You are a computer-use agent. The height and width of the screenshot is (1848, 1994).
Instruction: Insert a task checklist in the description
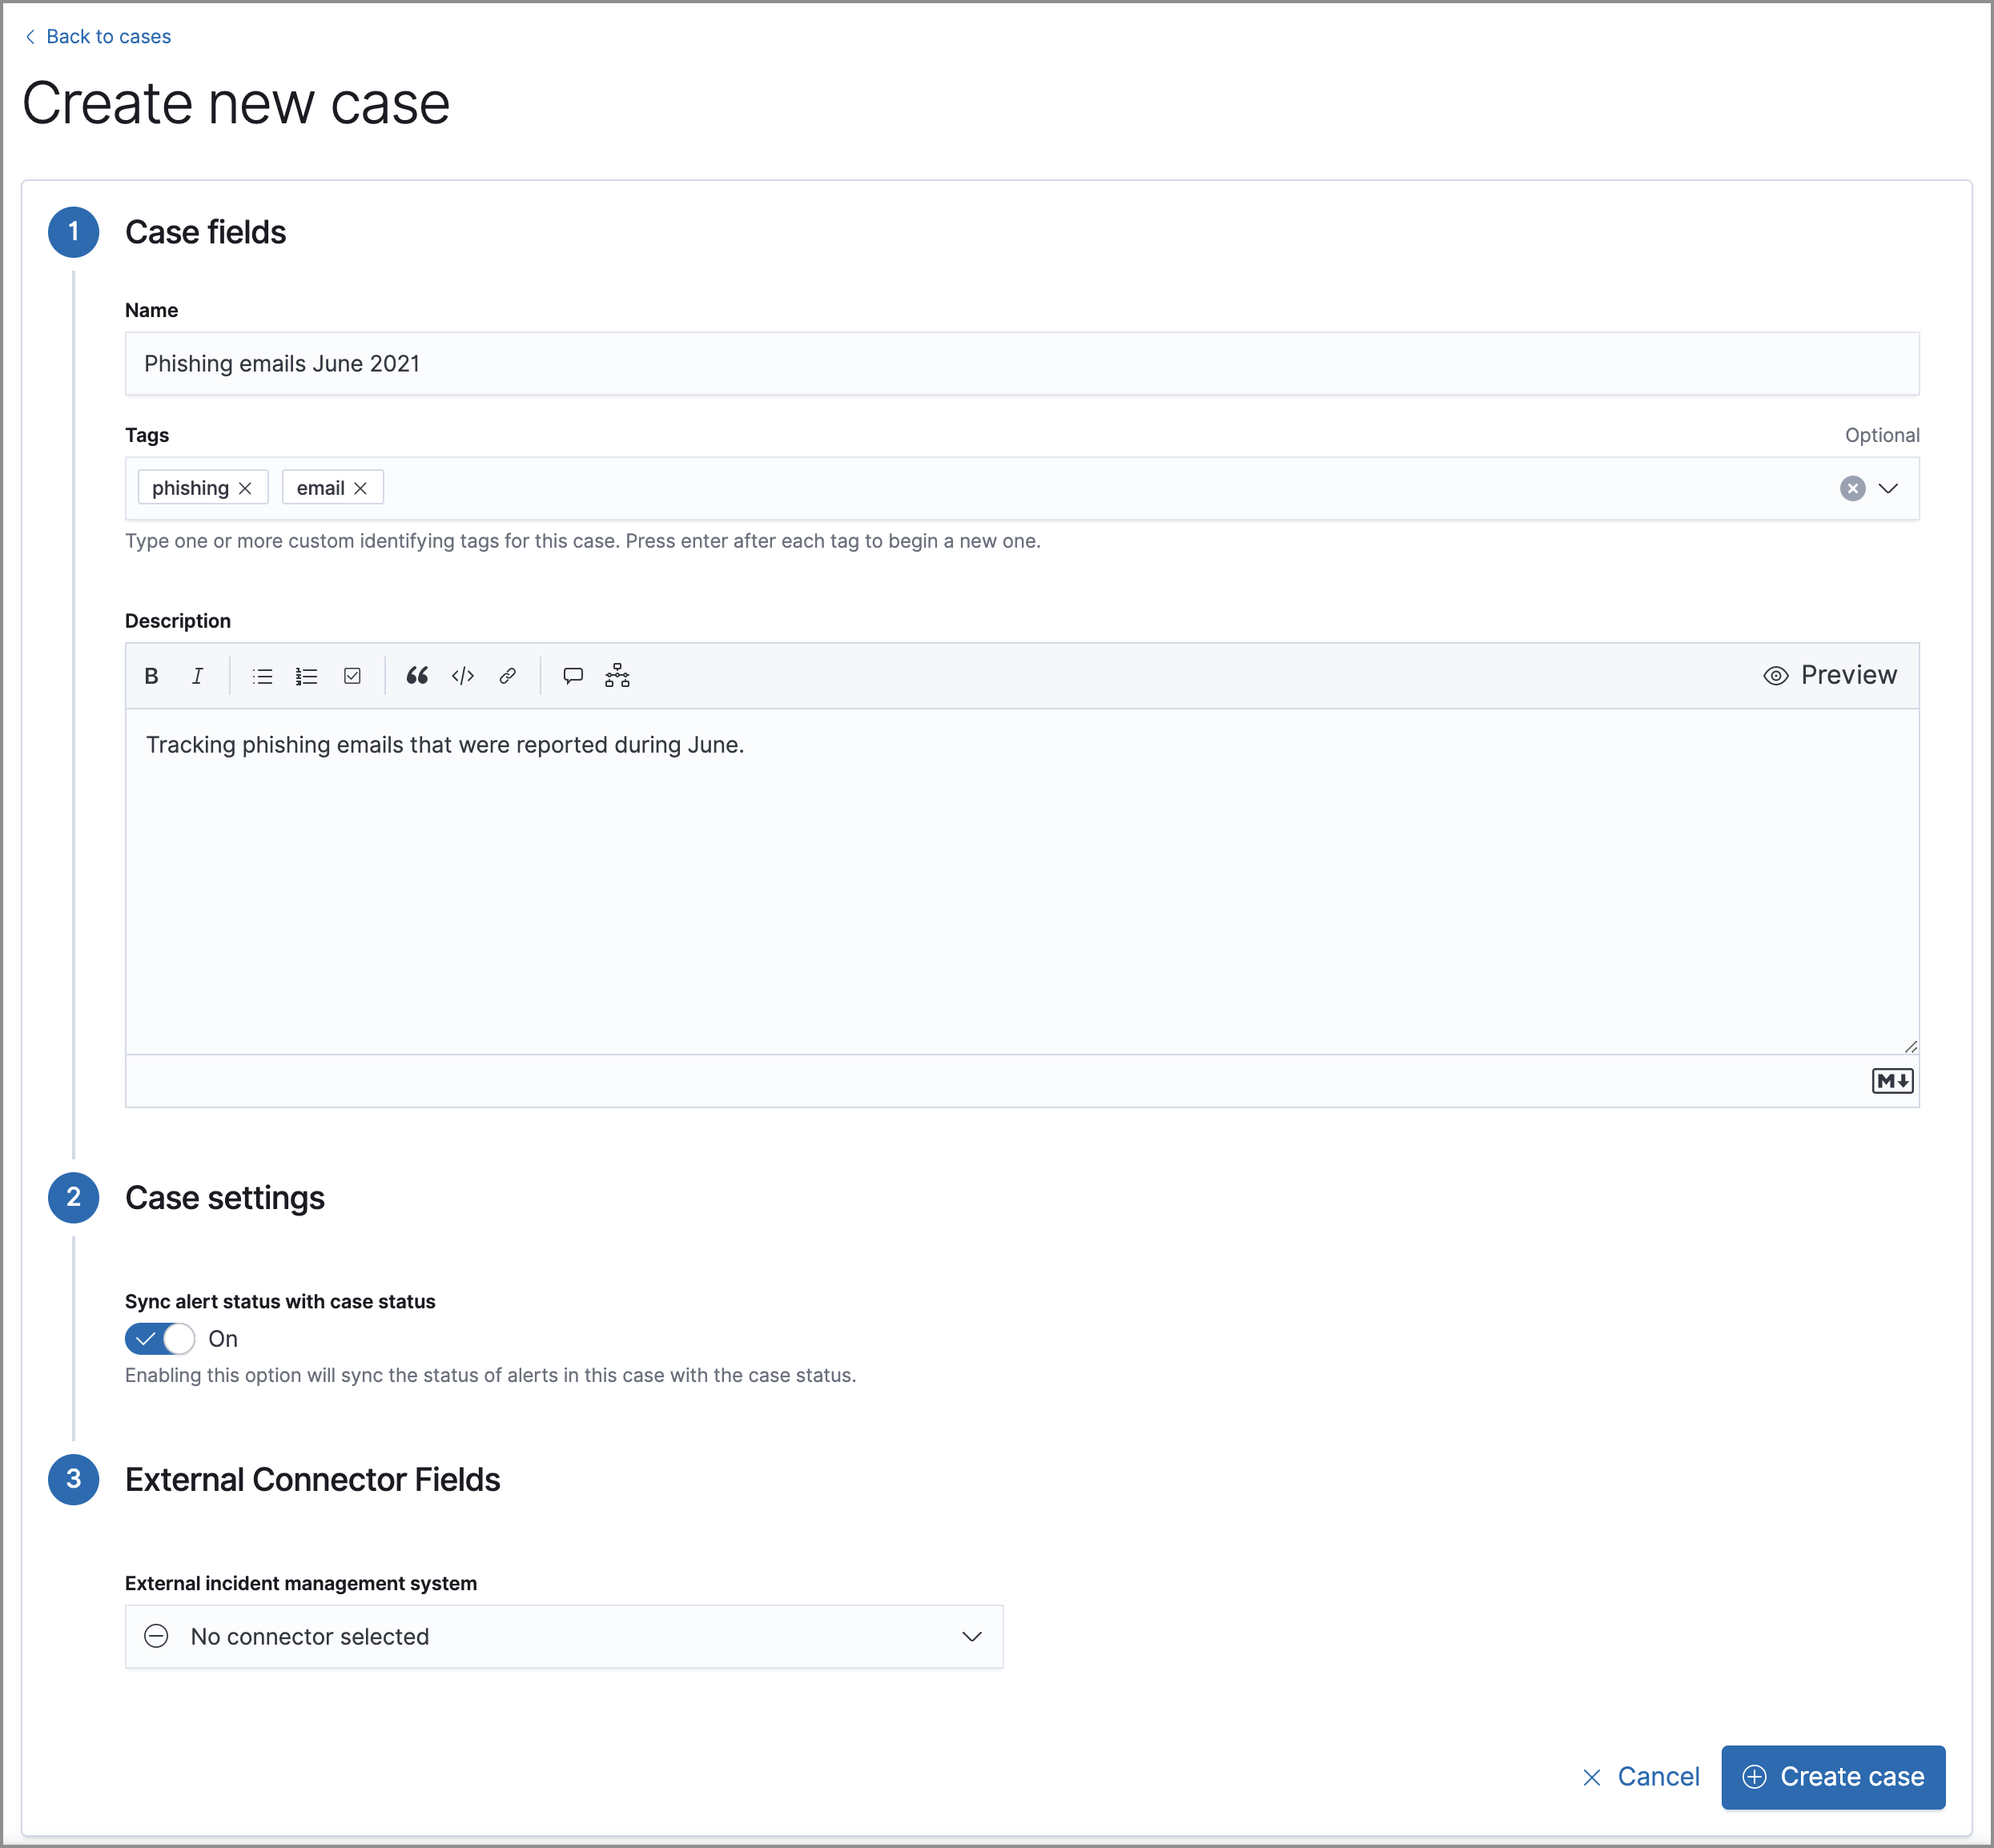click(351, 676)
